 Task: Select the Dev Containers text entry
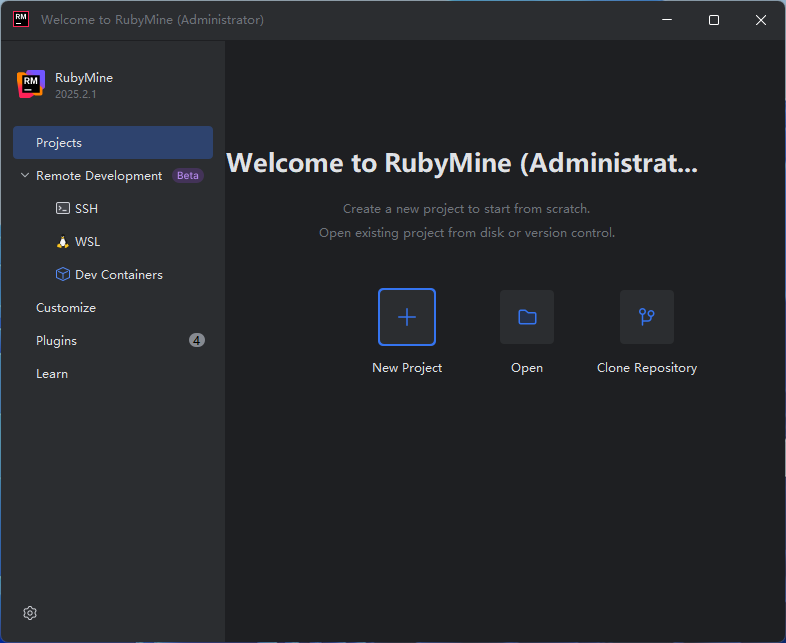click(x=119, y=275)
